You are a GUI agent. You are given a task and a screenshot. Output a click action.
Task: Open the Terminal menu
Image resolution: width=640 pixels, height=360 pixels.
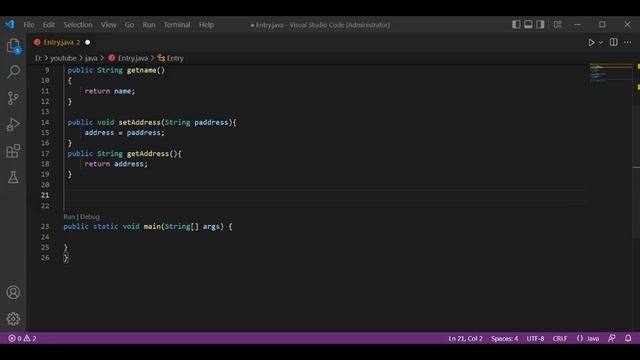pos(177,25)
